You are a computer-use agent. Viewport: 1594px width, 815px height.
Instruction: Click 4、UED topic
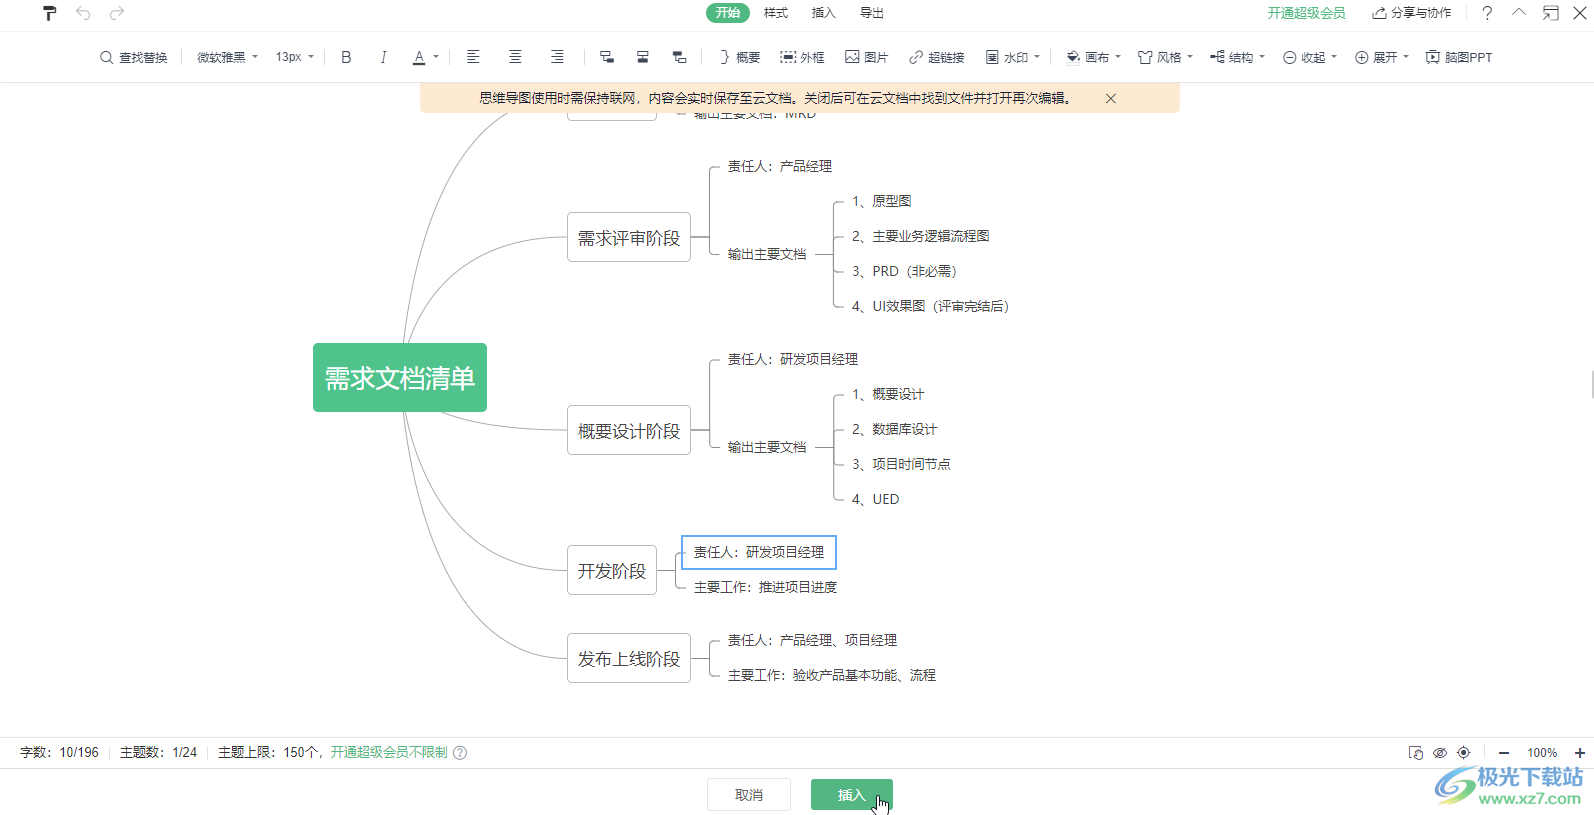click(x=875, y=499)
